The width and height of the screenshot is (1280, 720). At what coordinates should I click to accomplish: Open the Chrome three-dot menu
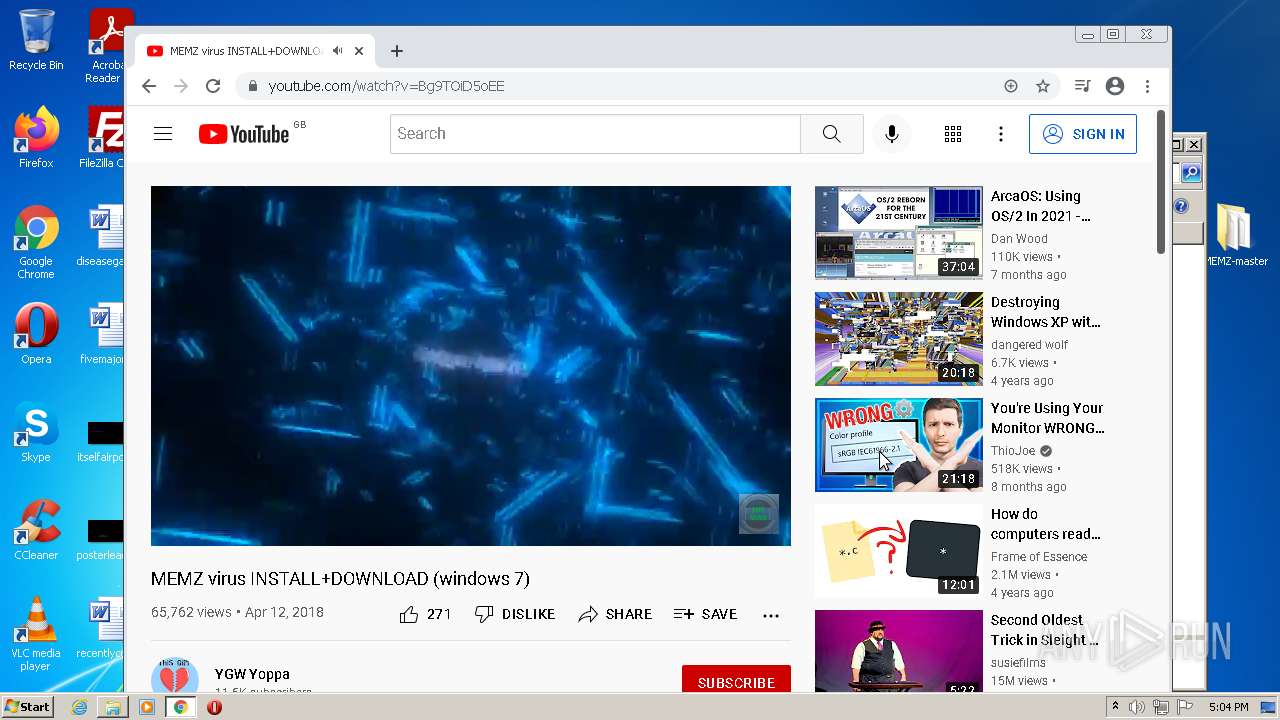(1148, 86)
